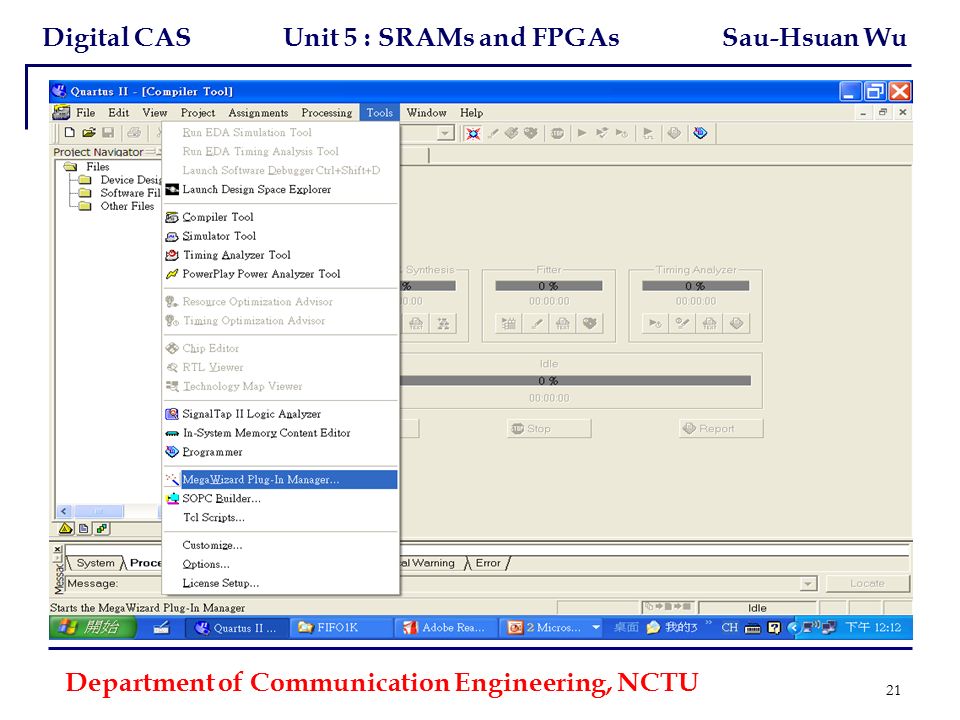The height and width of the screenshot is (720, 960).
Task: Open the Edit menu
Action: 119,113
